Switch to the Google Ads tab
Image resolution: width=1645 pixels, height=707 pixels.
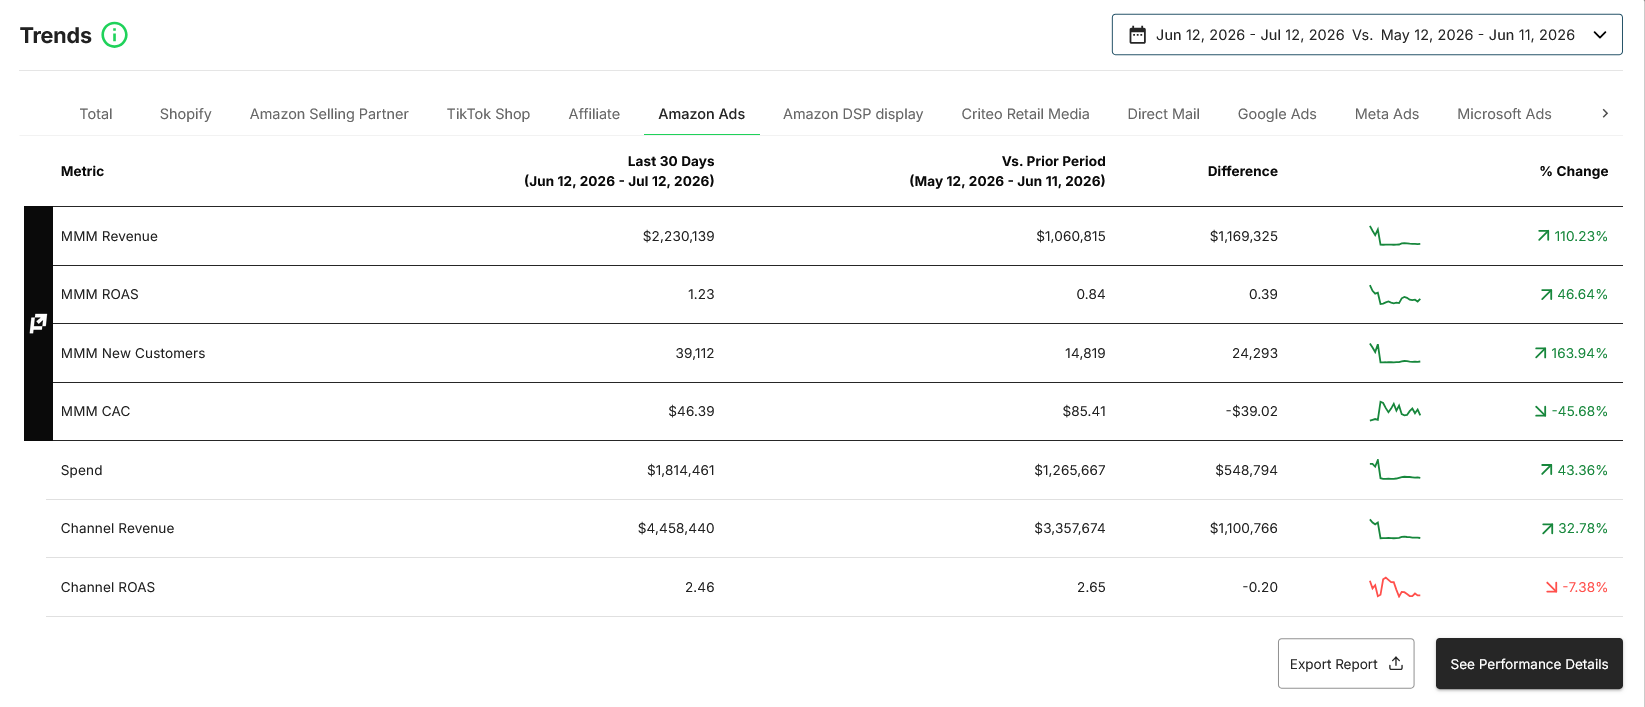point(1277,114)
